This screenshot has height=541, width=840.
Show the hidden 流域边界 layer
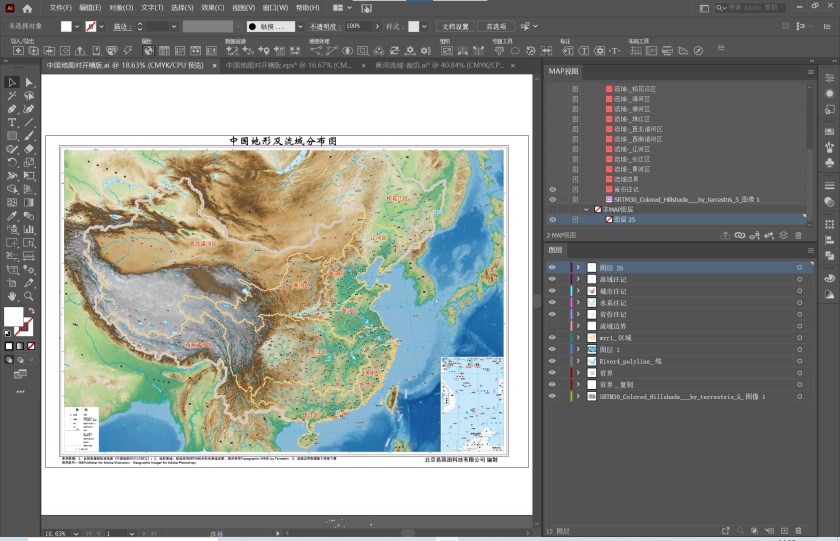[552, 326]
